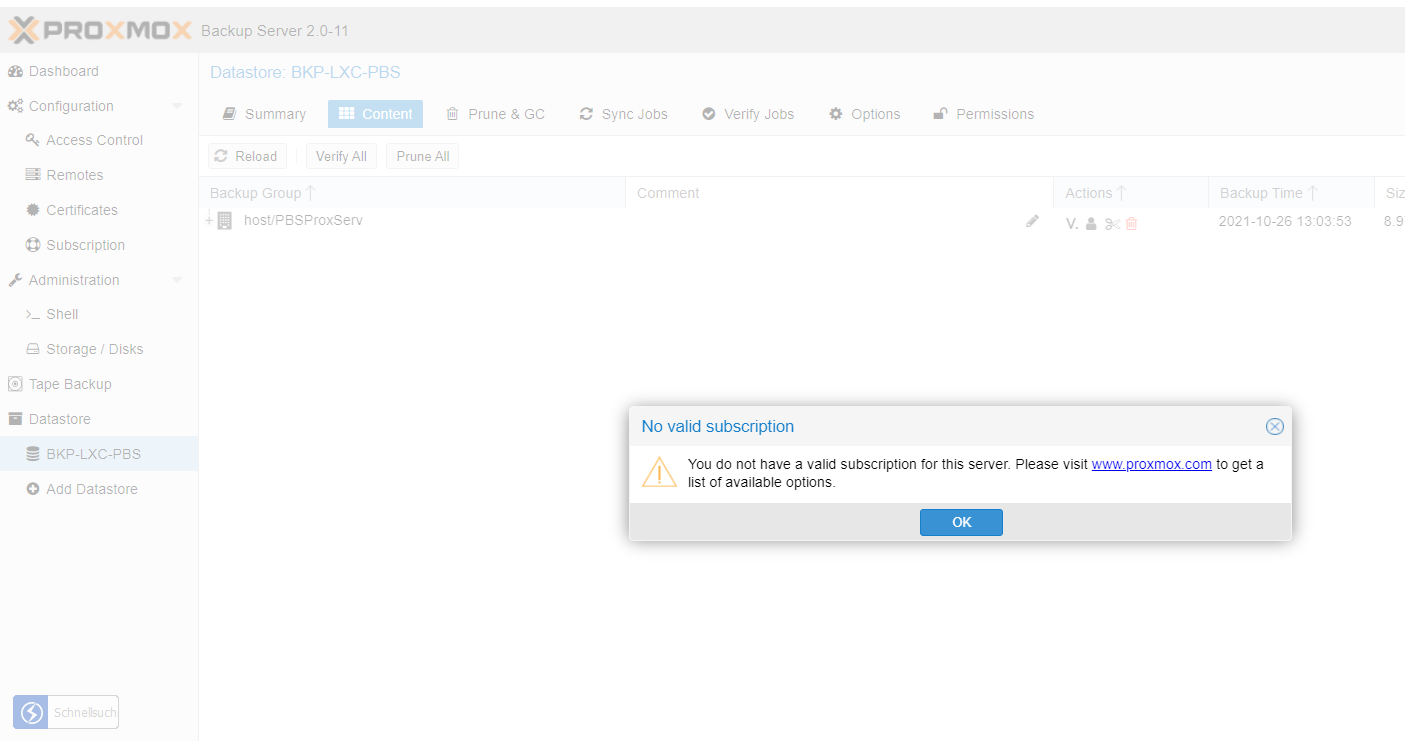Viewport: 1405px width, 741px height.
Task: Change owner via the user icon
Action: pyautogui.click(x=1091, y=224)
